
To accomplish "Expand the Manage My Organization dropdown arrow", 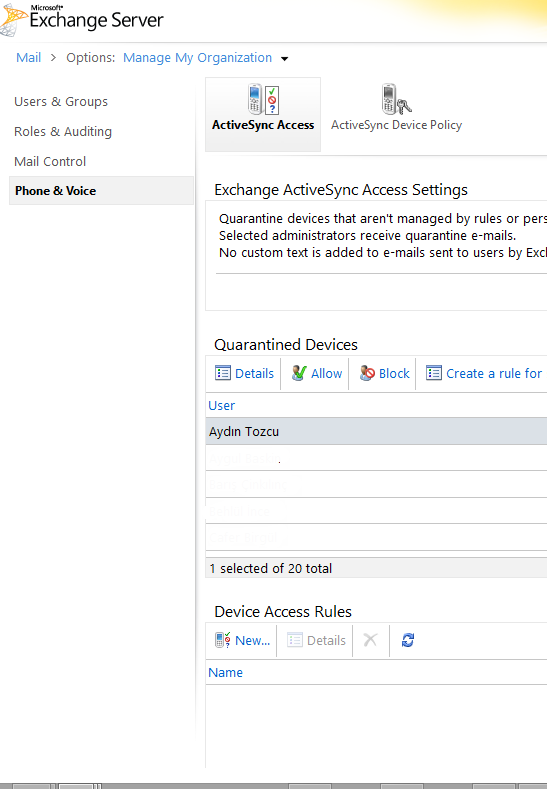I will pos(284,58).
